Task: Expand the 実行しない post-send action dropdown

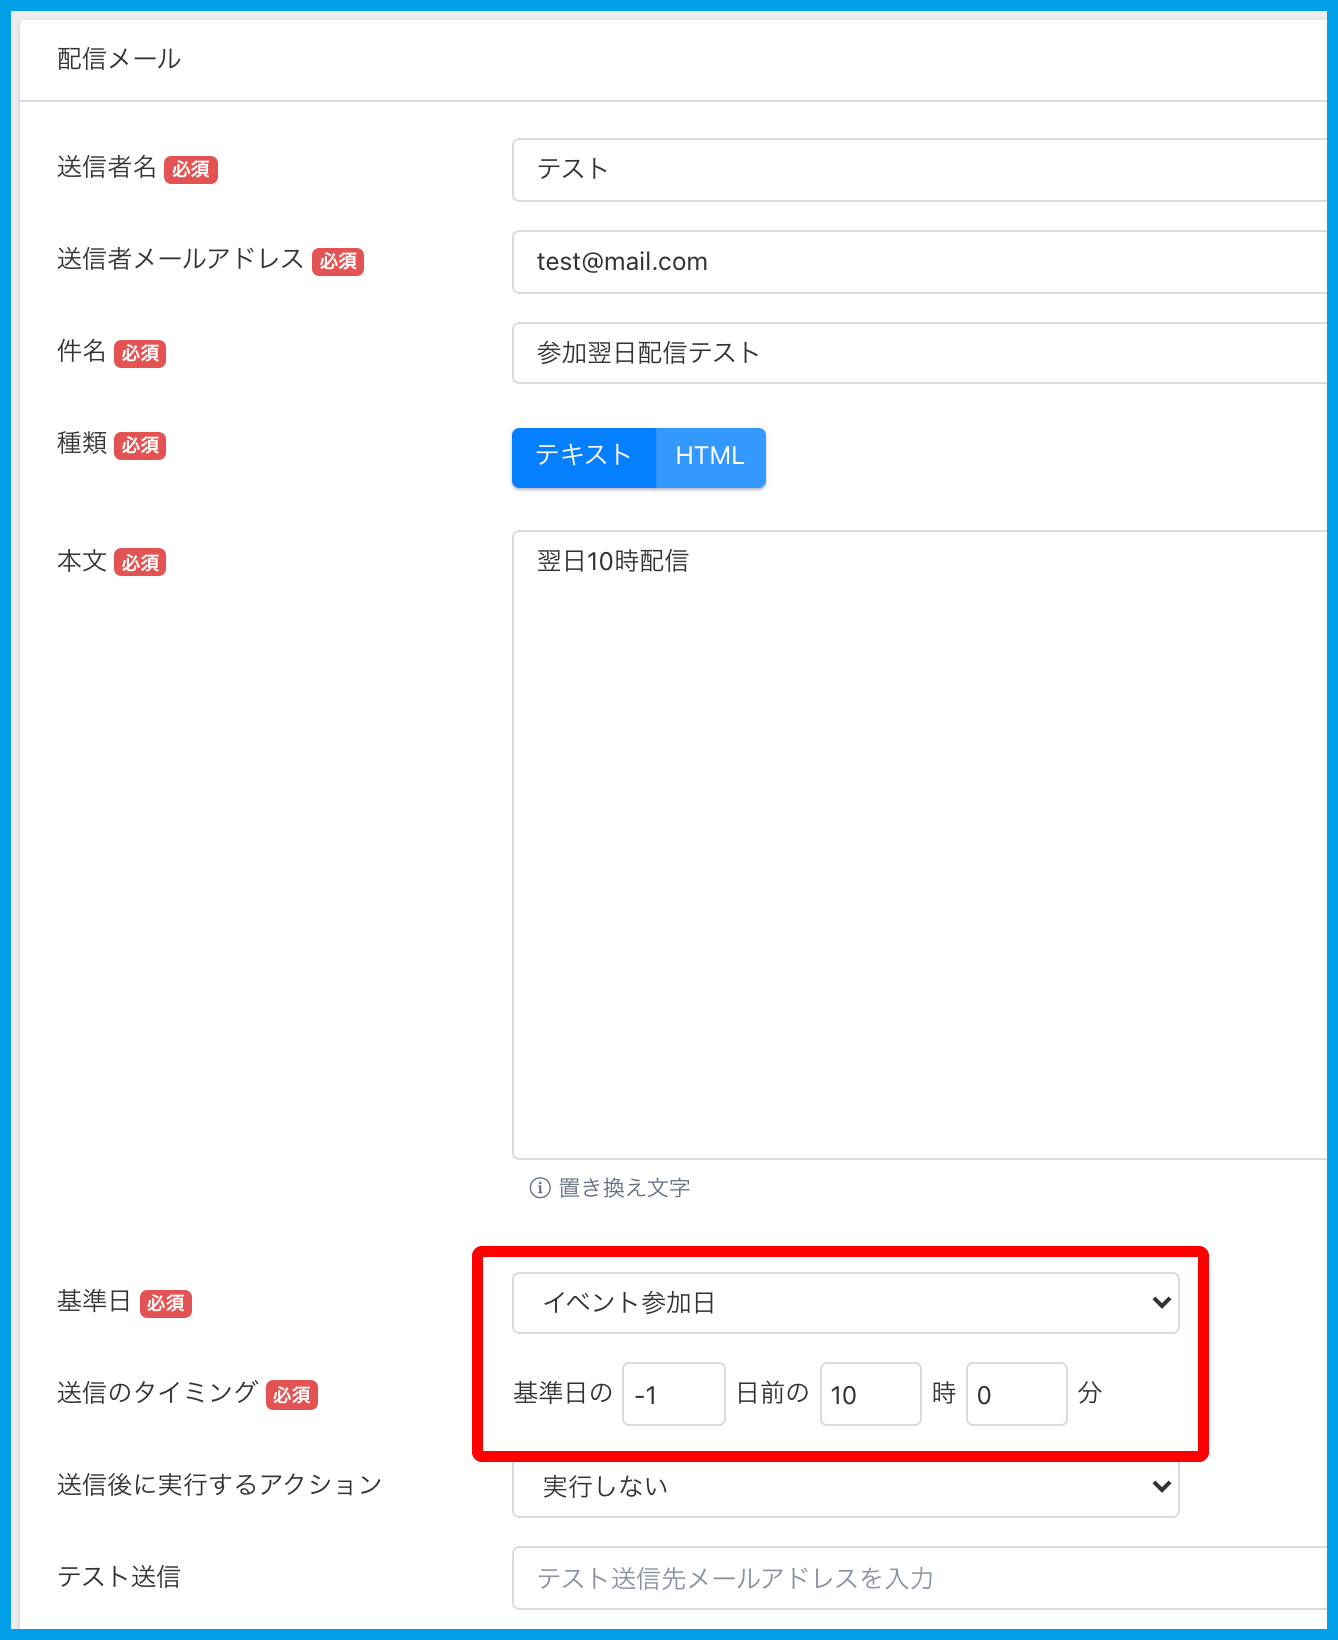Action: (x=845, y=1487)
